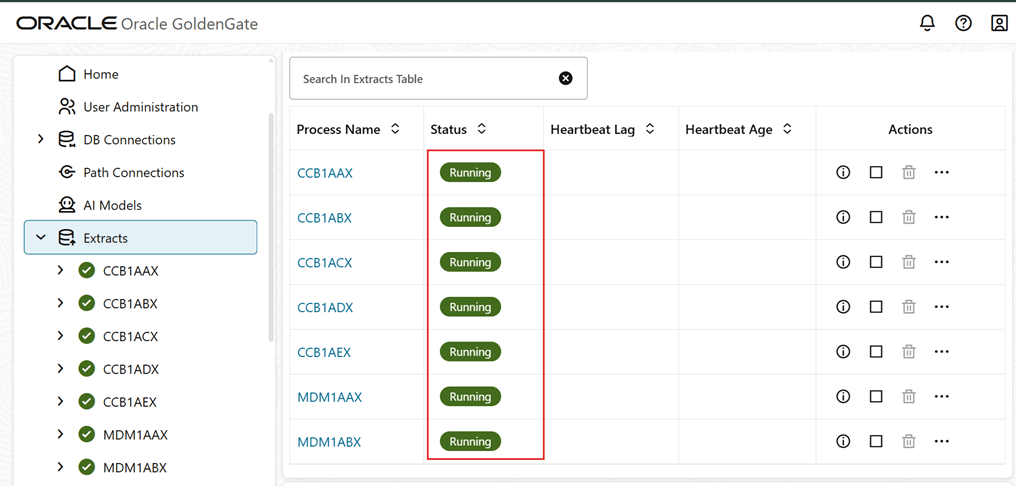Open more actions menu for CCB1ACX
This screenshot has width=1016, height=486.
click(941, 262)
